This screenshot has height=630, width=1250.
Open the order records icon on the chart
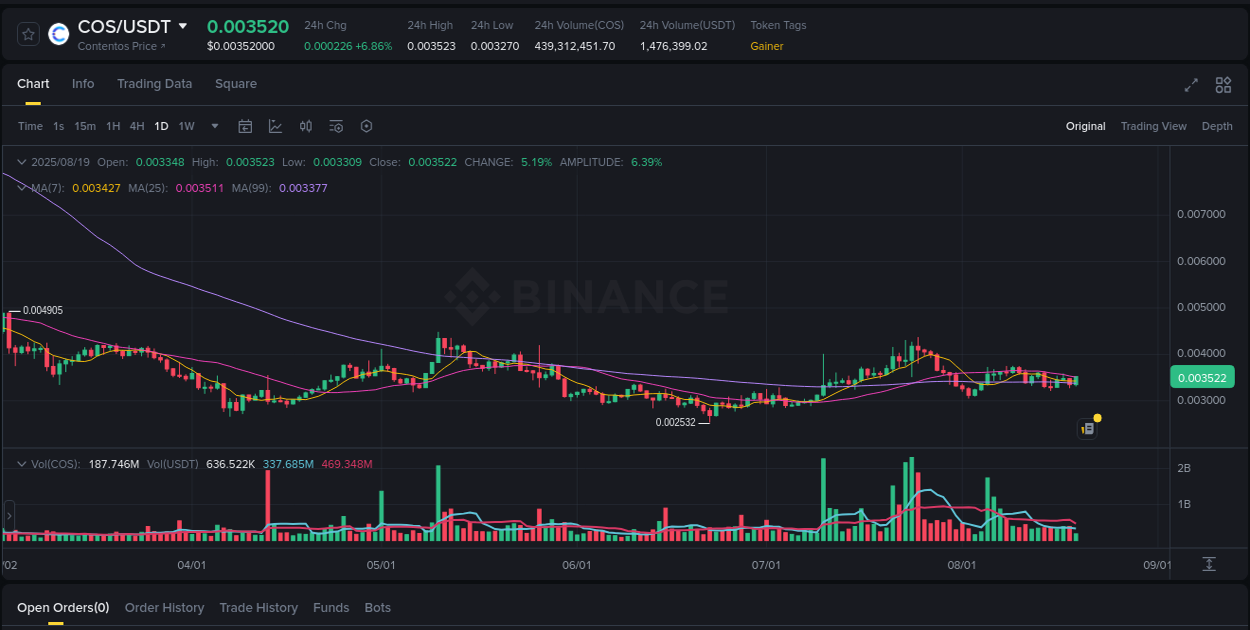click(1087, 428)
